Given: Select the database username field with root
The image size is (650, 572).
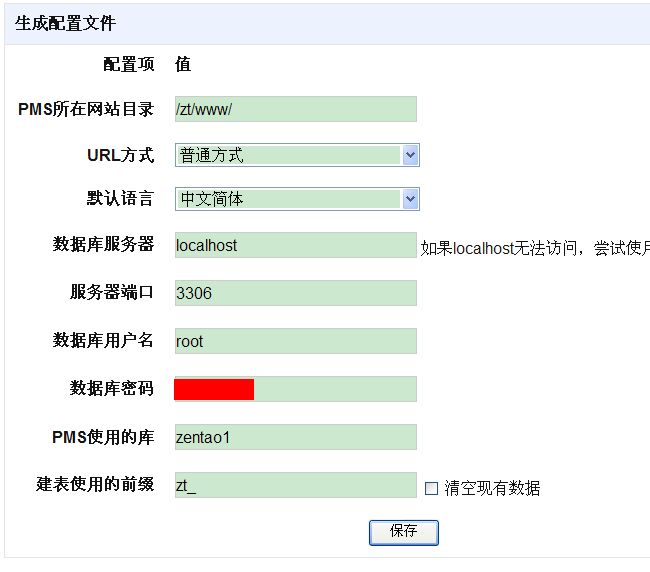Looking at the screenshot, I should pyautogui.click(x=295, y=341).
